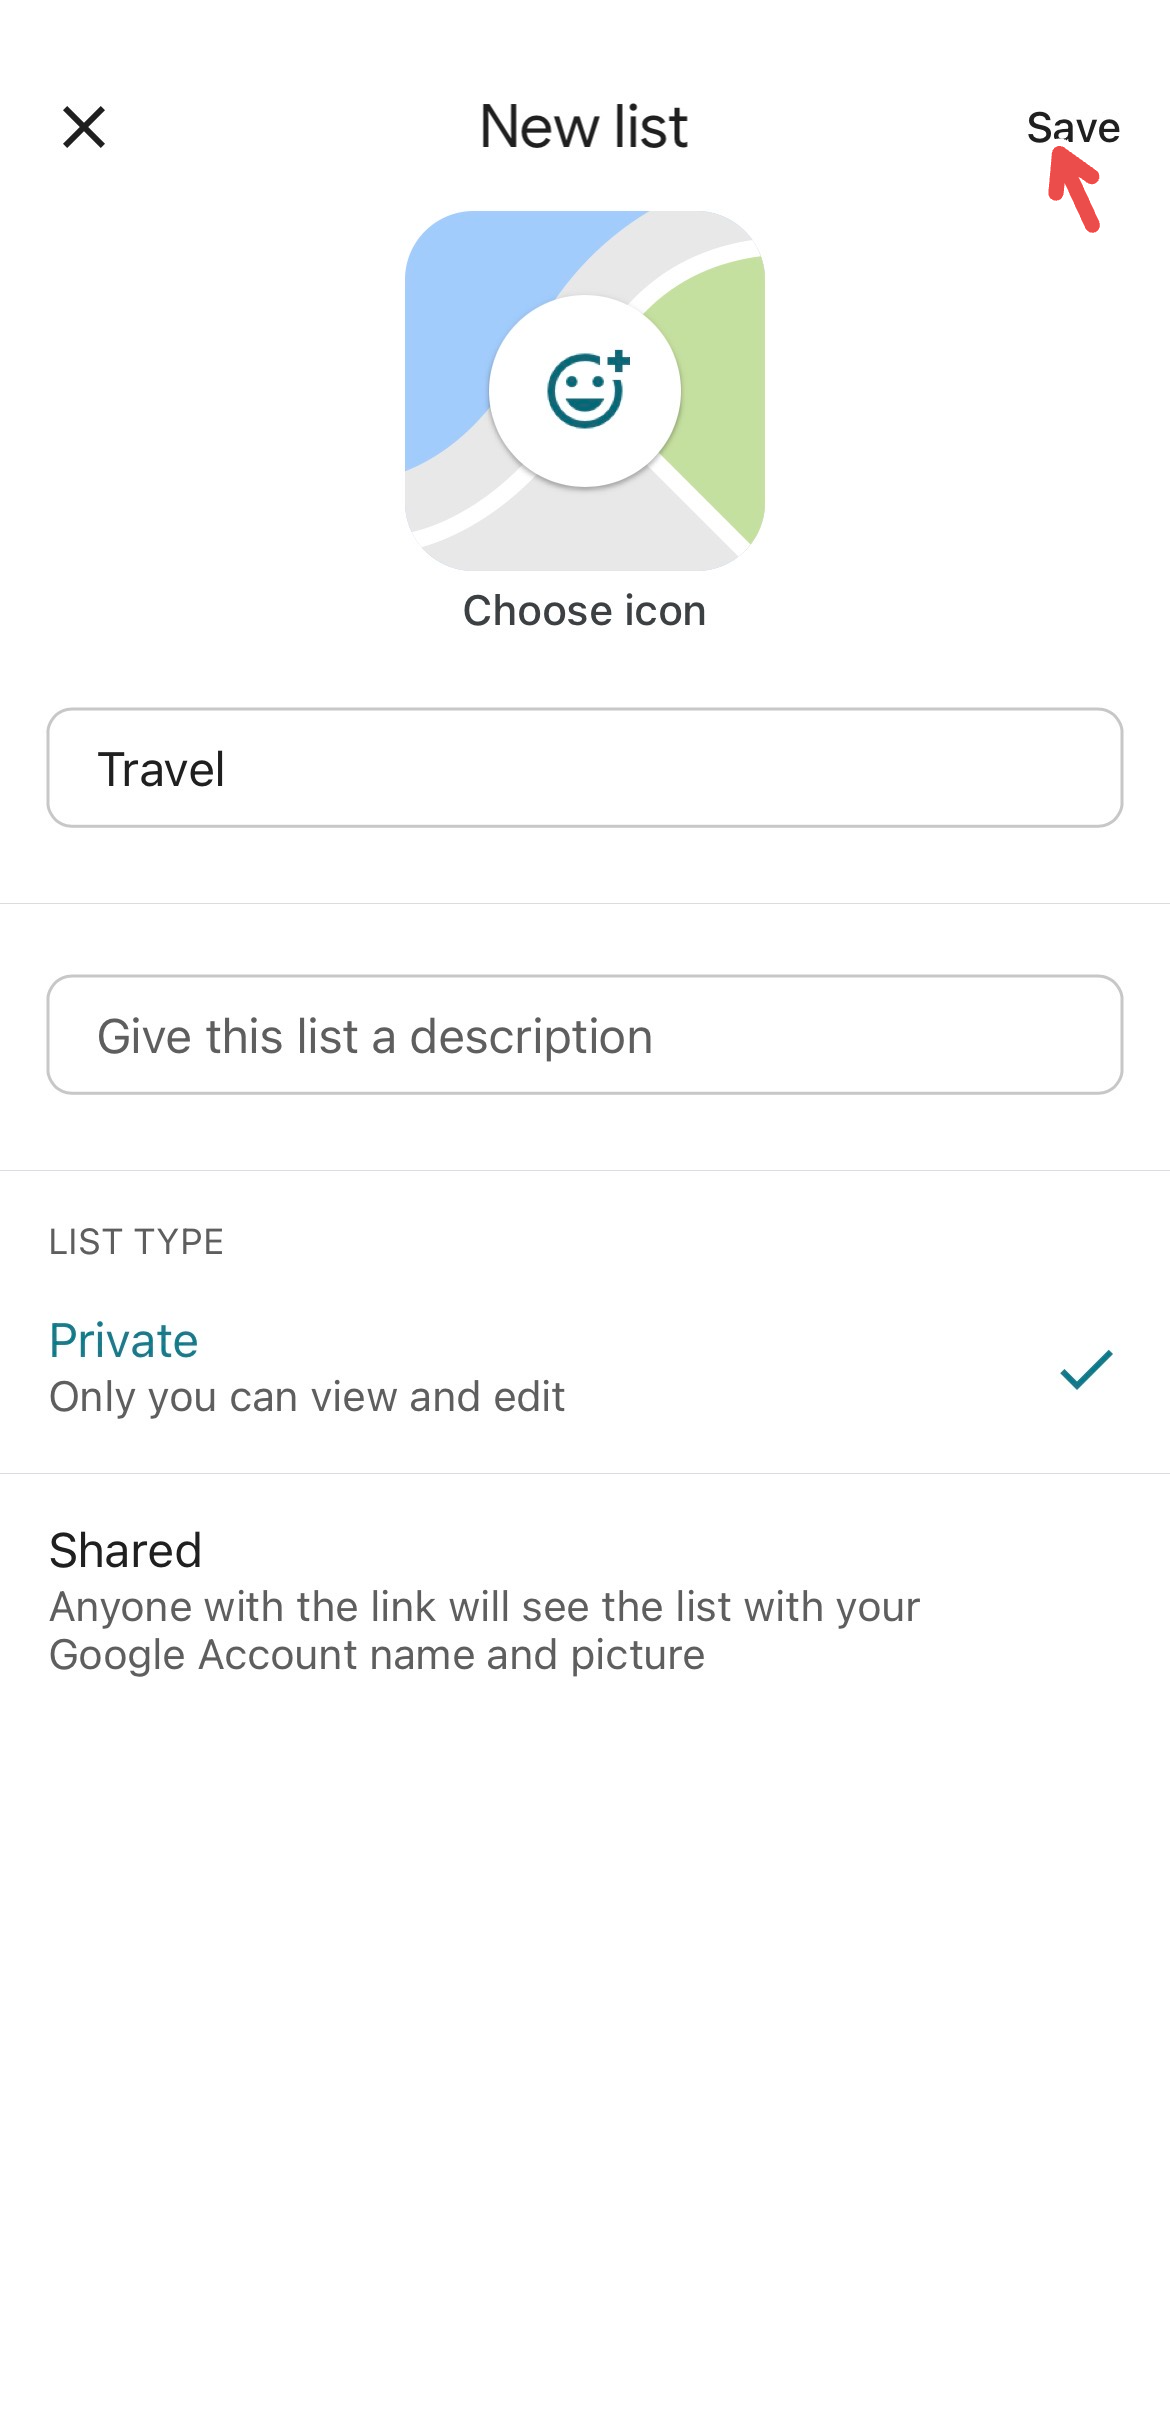The width and height of the screenshot is (1170, 2434).
Task: Expand icon selection below New list title
Action: pos(583,392)
